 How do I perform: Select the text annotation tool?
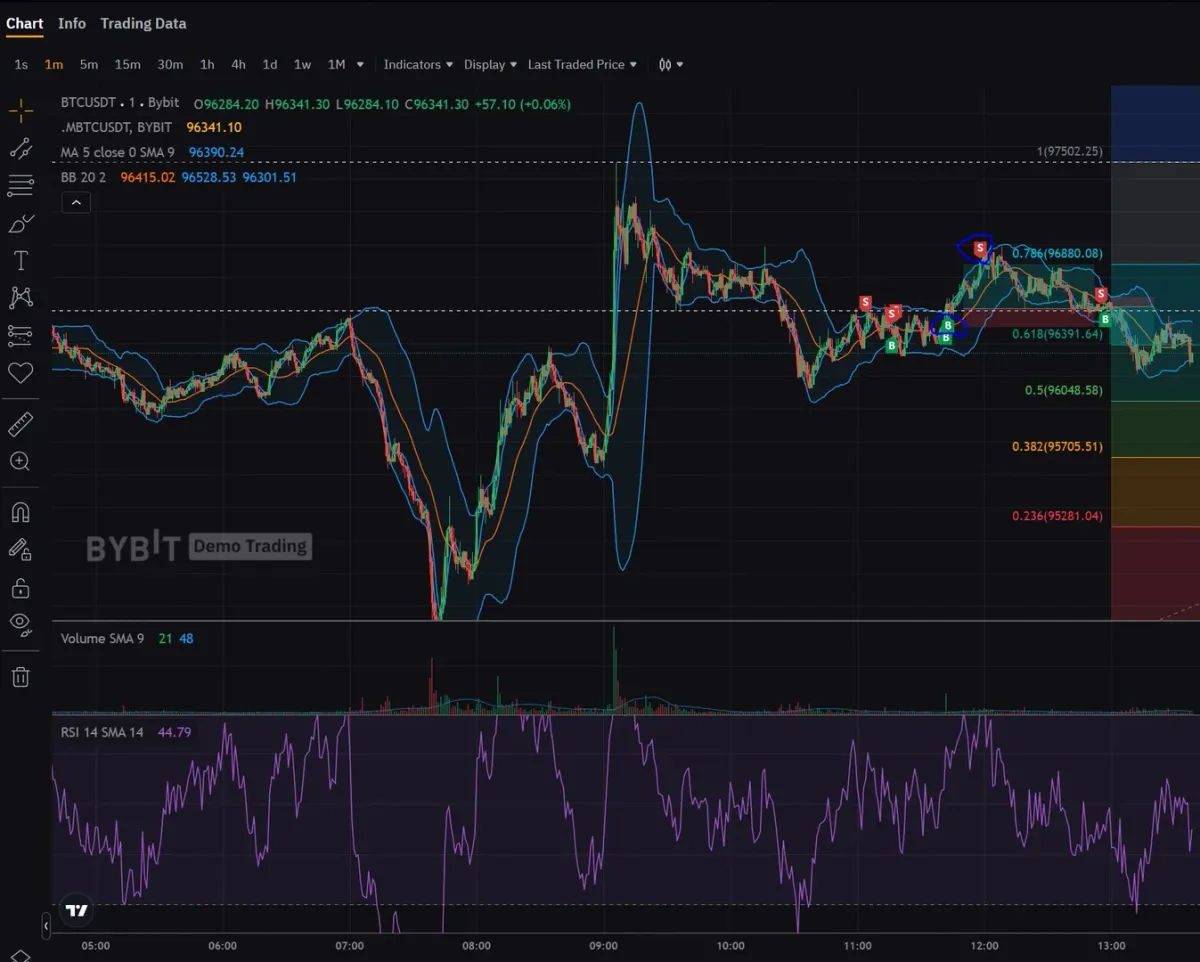pyautogui.click(x=20, y=261)
